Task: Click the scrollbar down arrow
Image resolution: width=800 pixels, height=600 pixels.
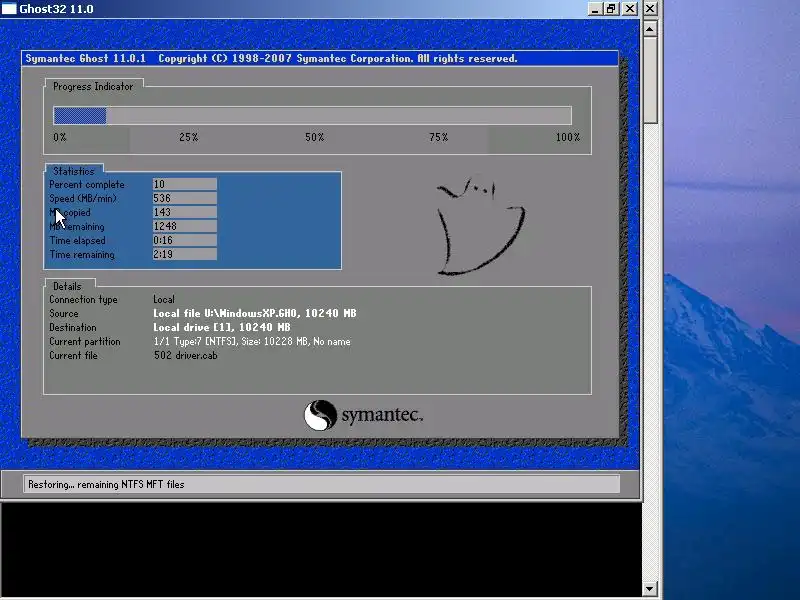Action: tap(649, 589)
